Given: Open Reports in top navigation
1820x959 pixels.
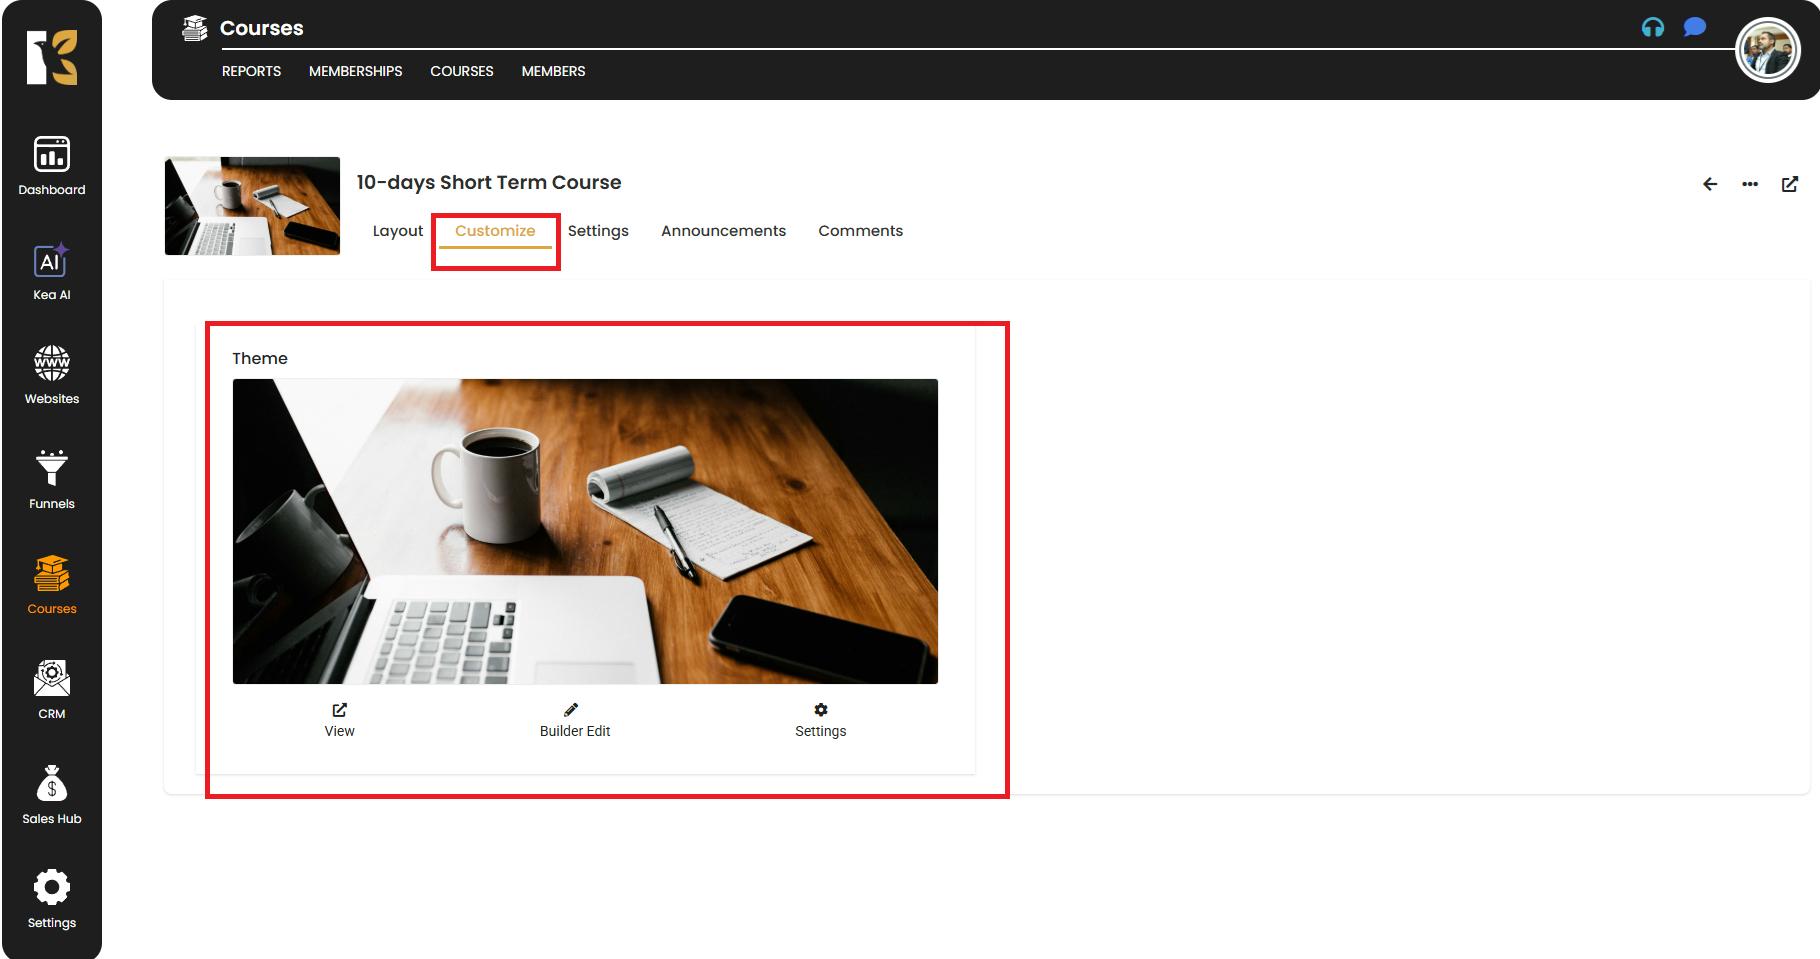Looking at the screenshot, I should coord(251,71).
